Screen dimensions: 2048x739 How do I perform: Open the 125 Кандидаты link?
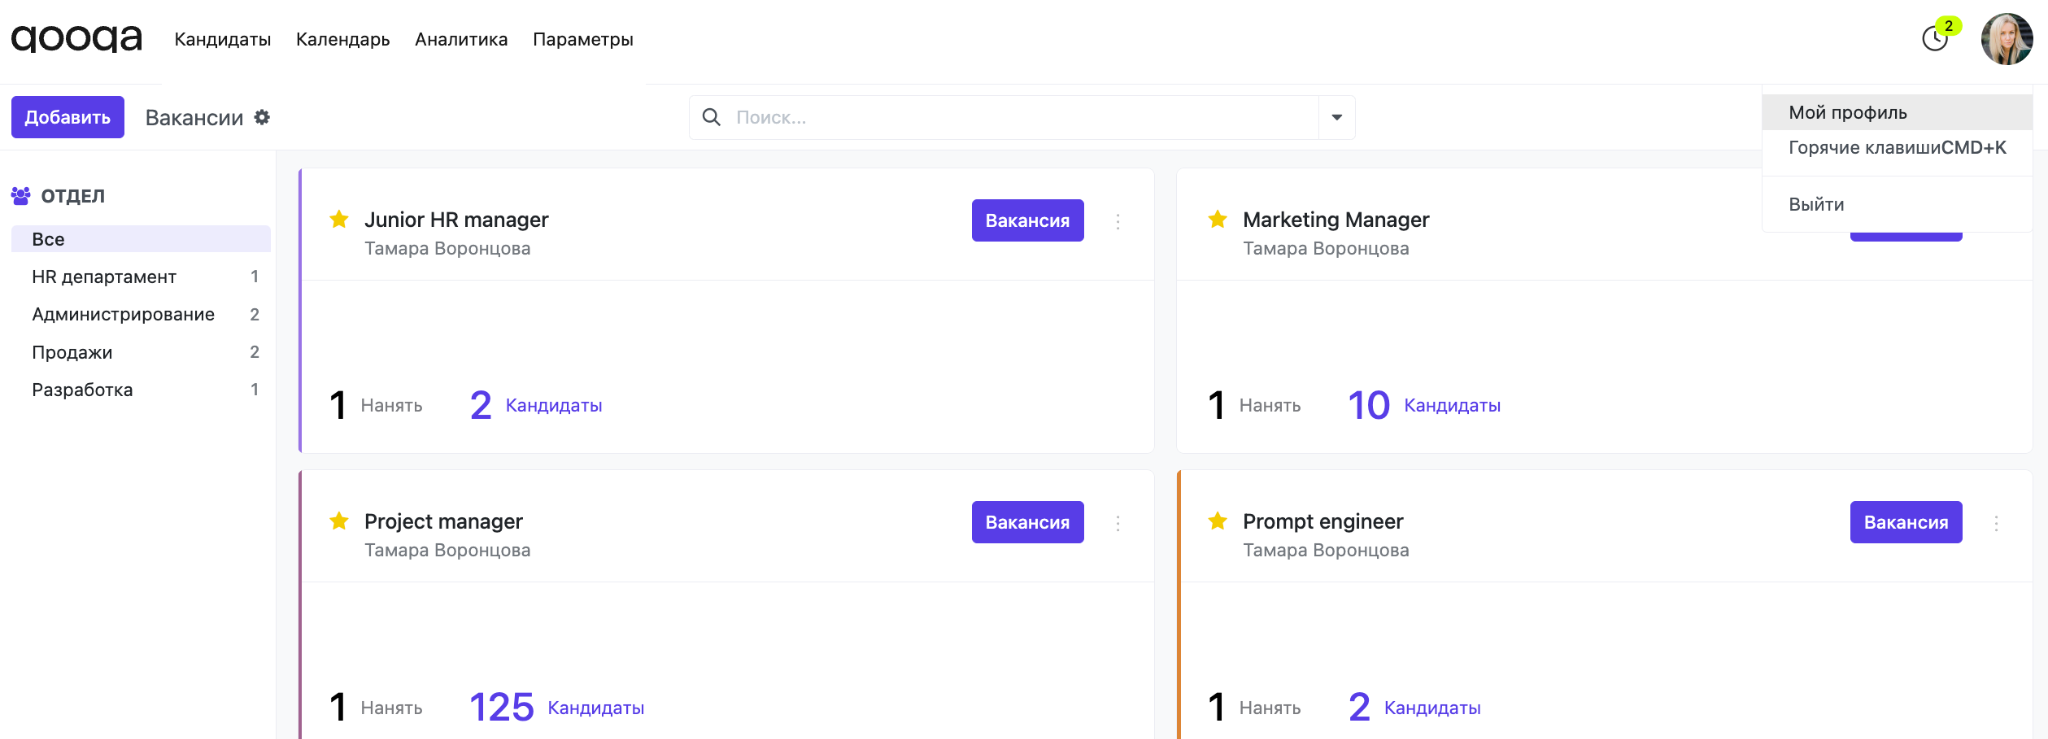[x=556, y=707]
